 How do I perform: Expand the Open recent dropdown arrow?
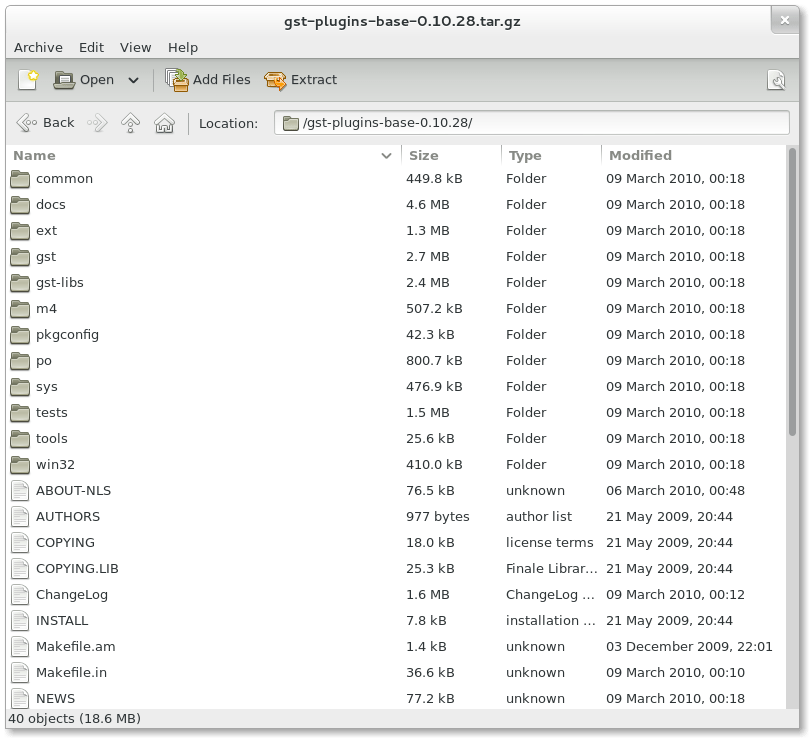(133, 81)
